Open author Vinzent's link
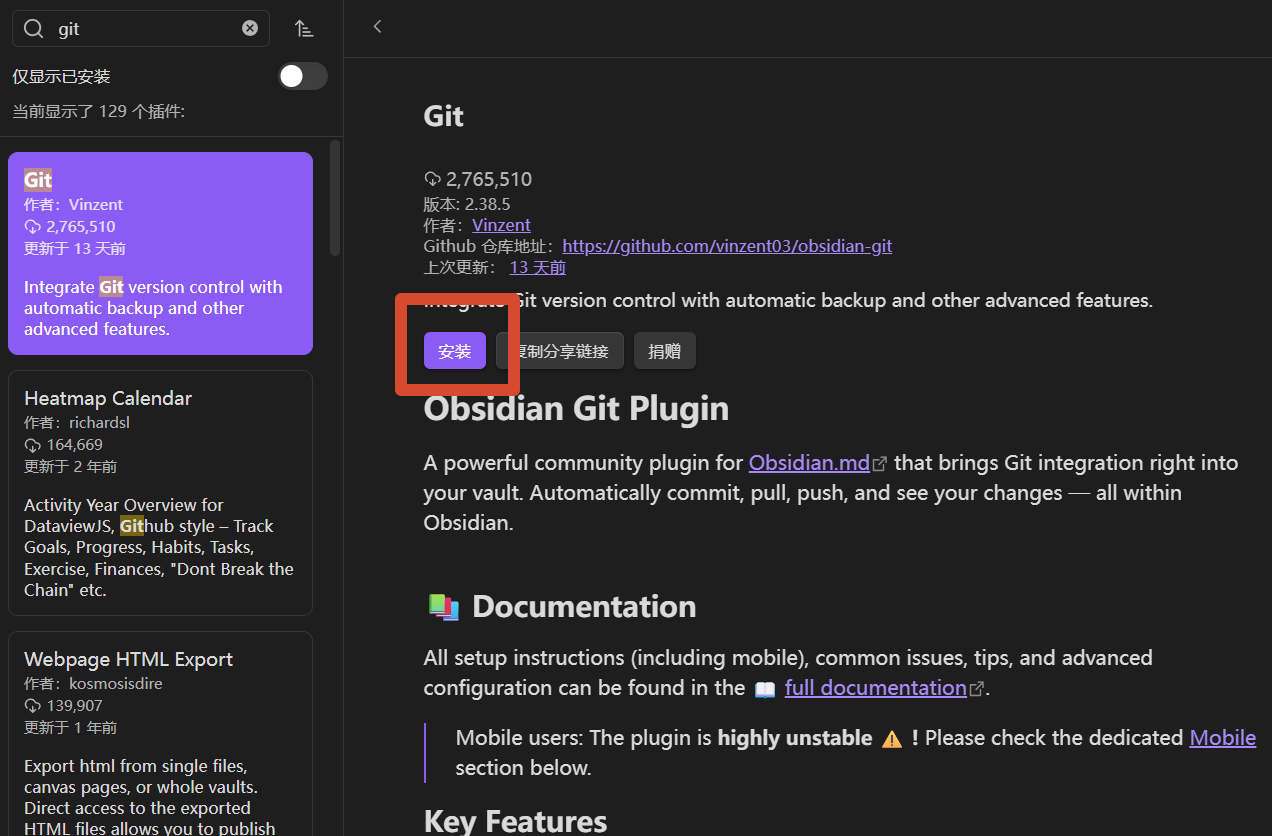 click(x=501, y=225)
